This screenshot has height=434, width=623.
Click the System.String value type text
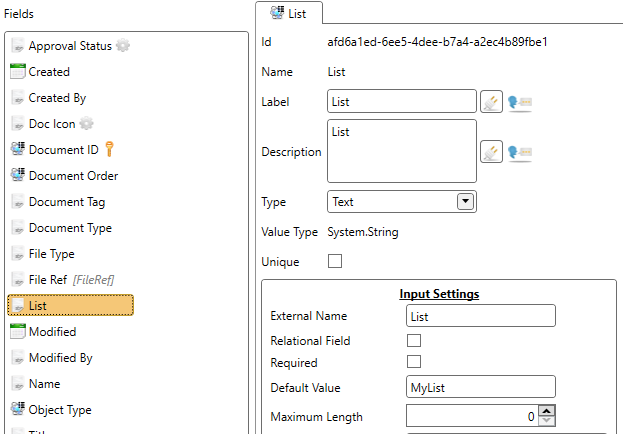point(363,232)
